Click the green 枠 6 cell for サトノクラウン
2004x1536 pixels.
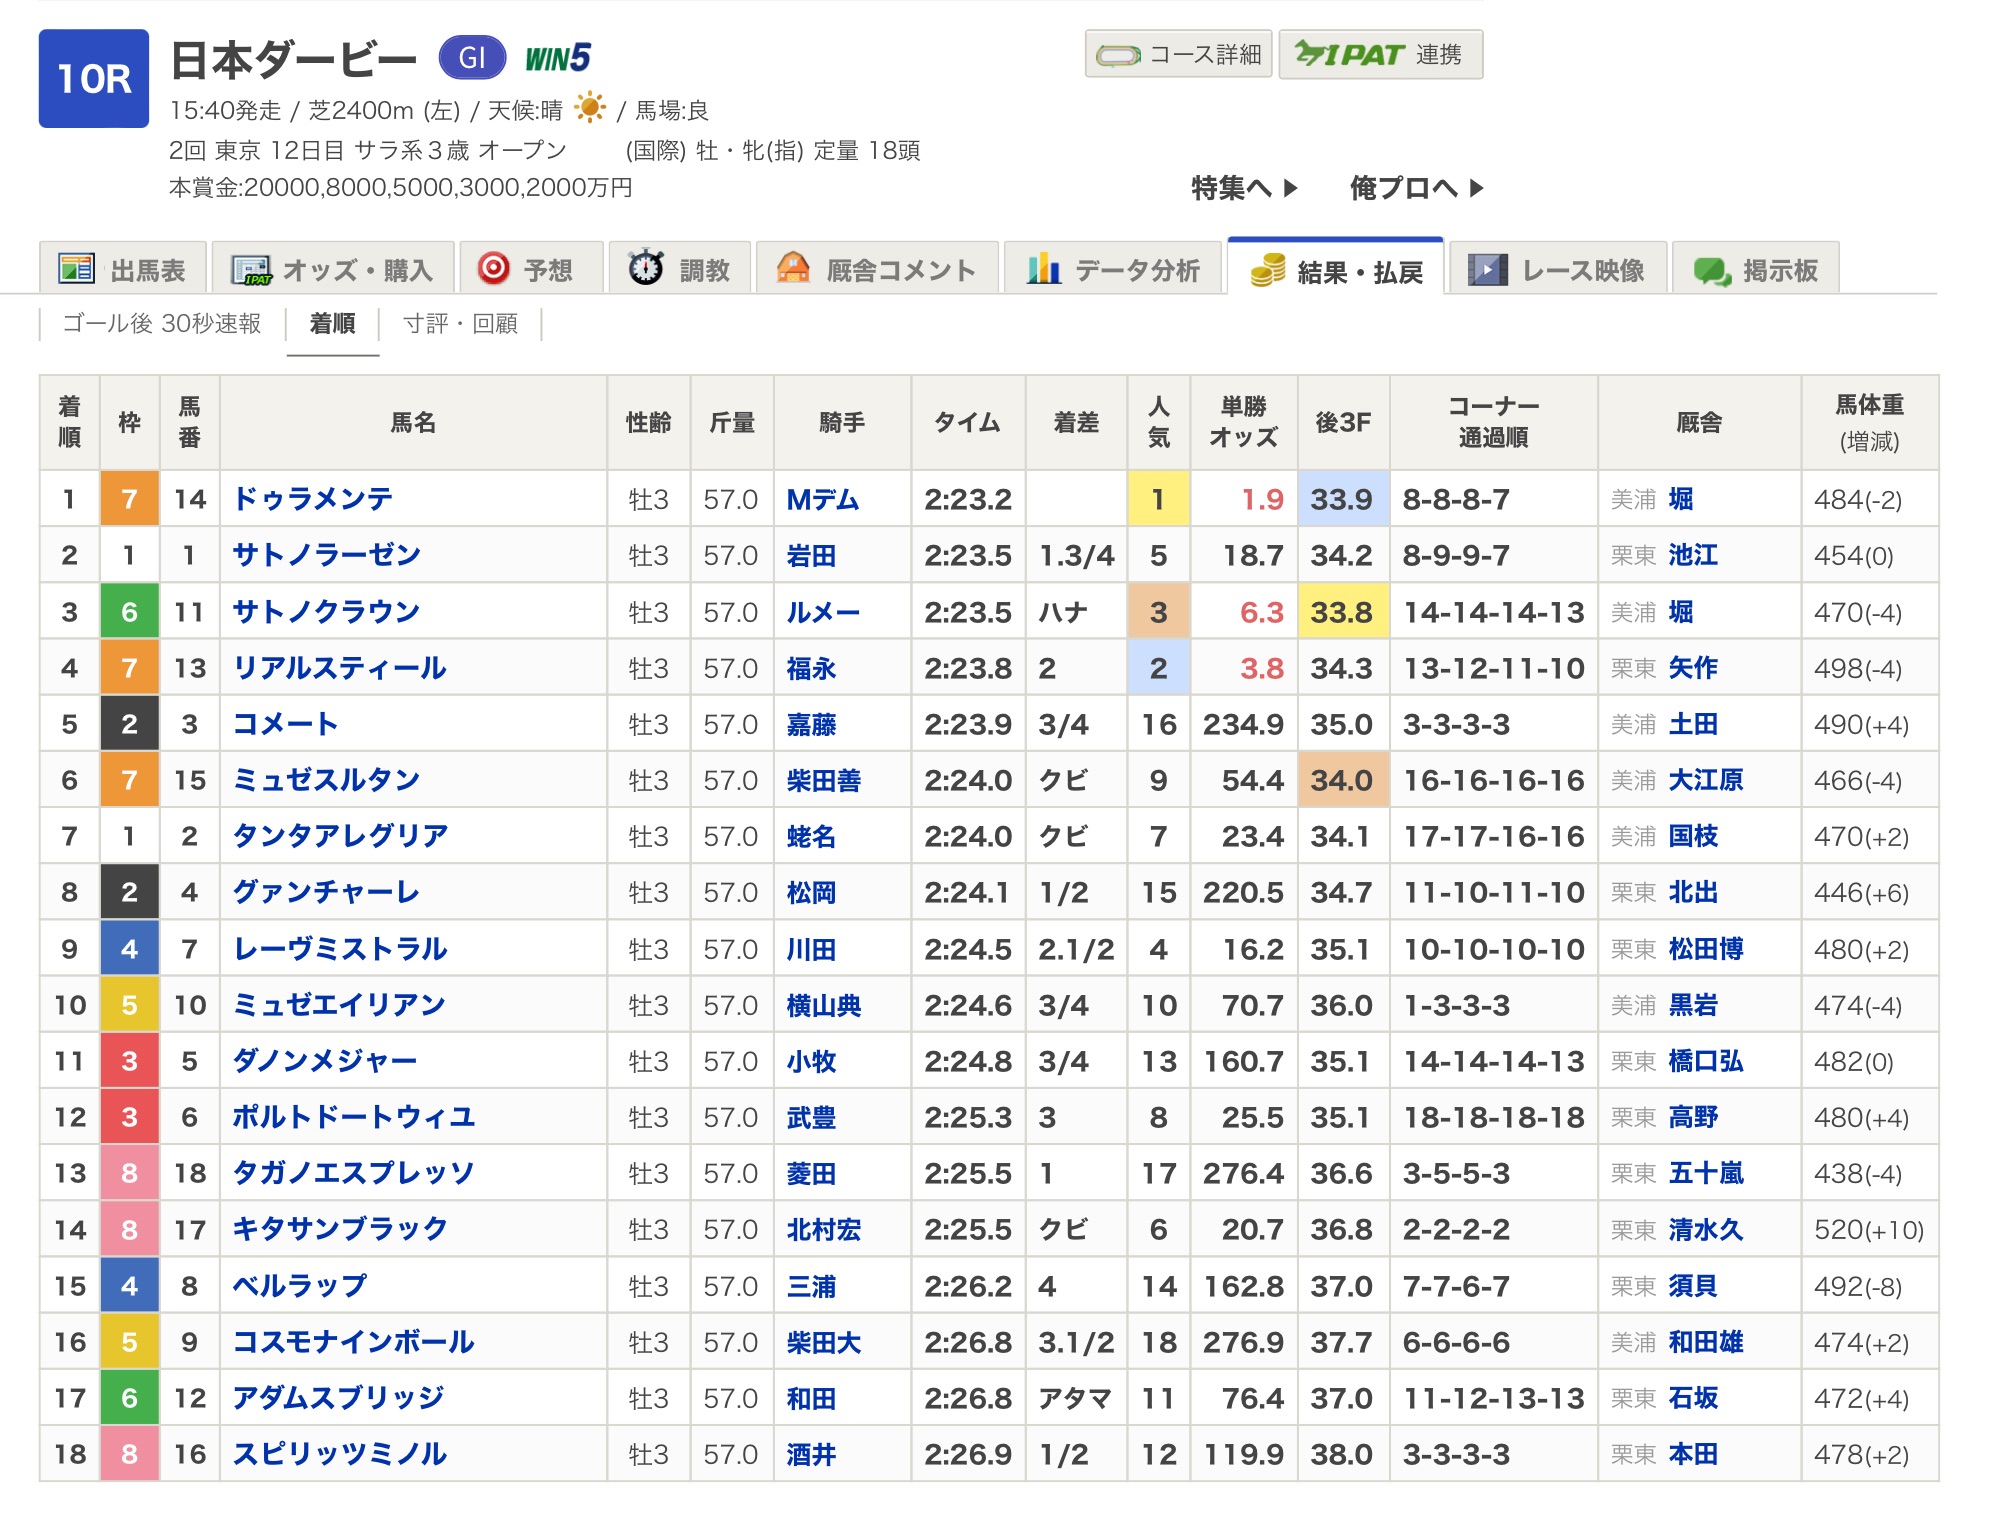129,611
